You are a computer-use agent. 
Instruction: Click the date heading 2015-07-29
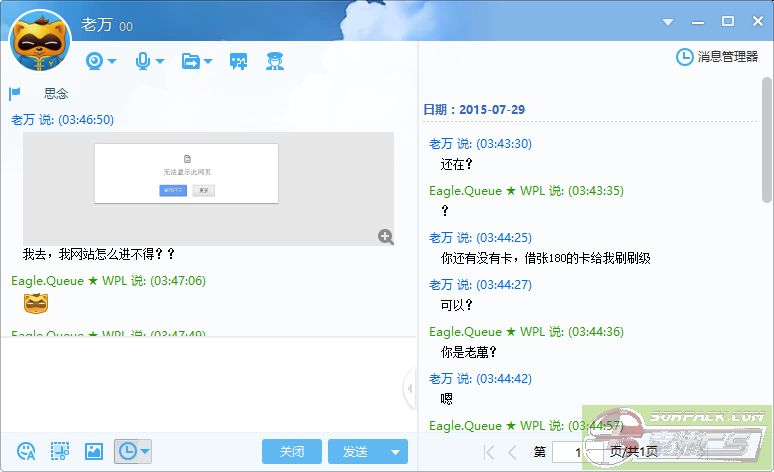point(492,110)
